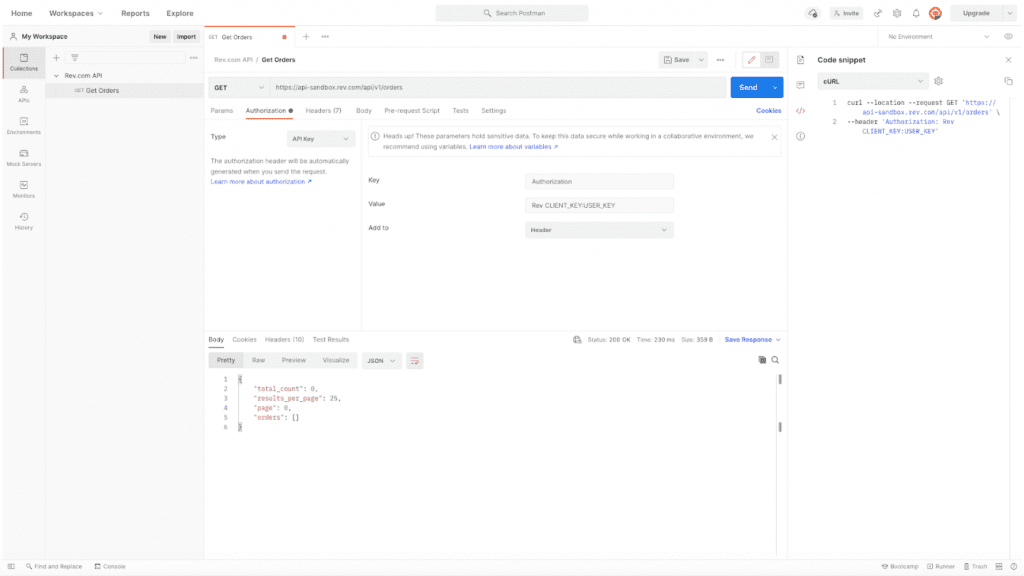The height and width of the screenshot is (576, 1024).
Task: Open the settings gear in top bar
Action: pyautogui.click(x=897, y=13)
